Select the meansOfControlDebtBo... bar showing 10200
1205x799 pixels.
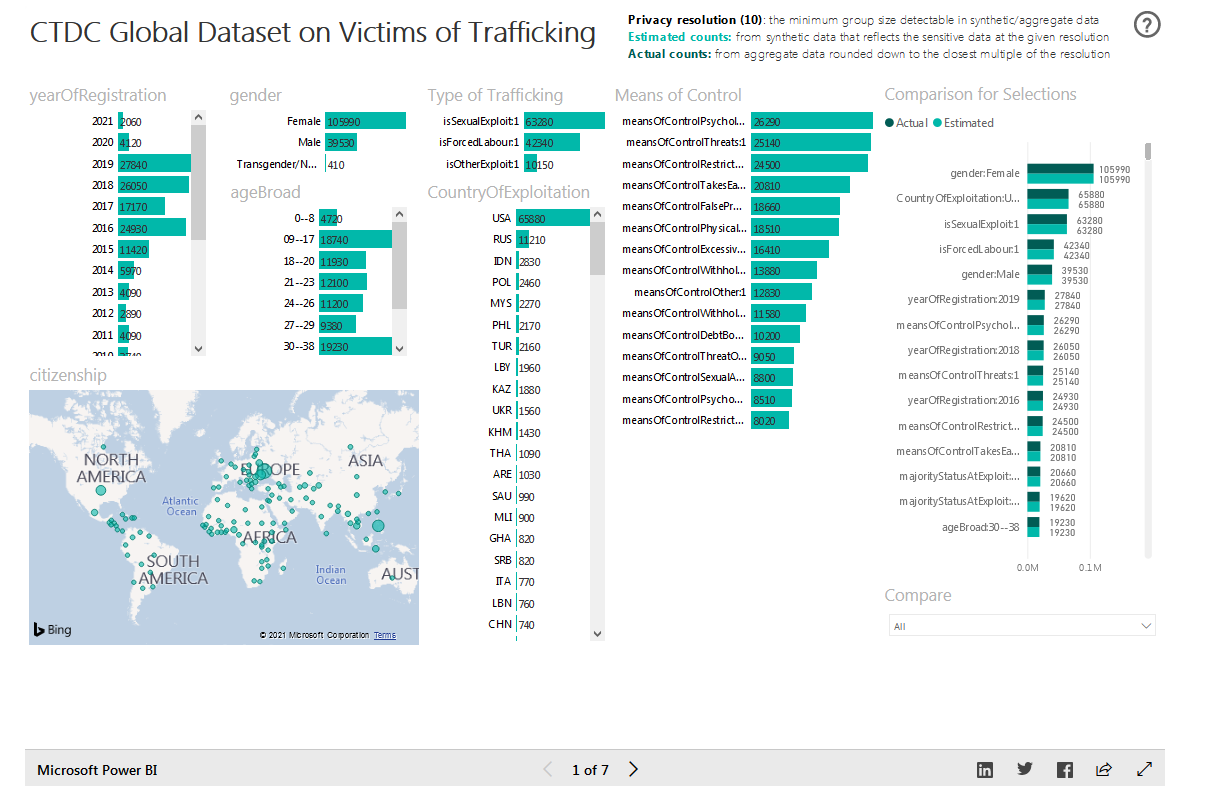click(x=776, y=335)
